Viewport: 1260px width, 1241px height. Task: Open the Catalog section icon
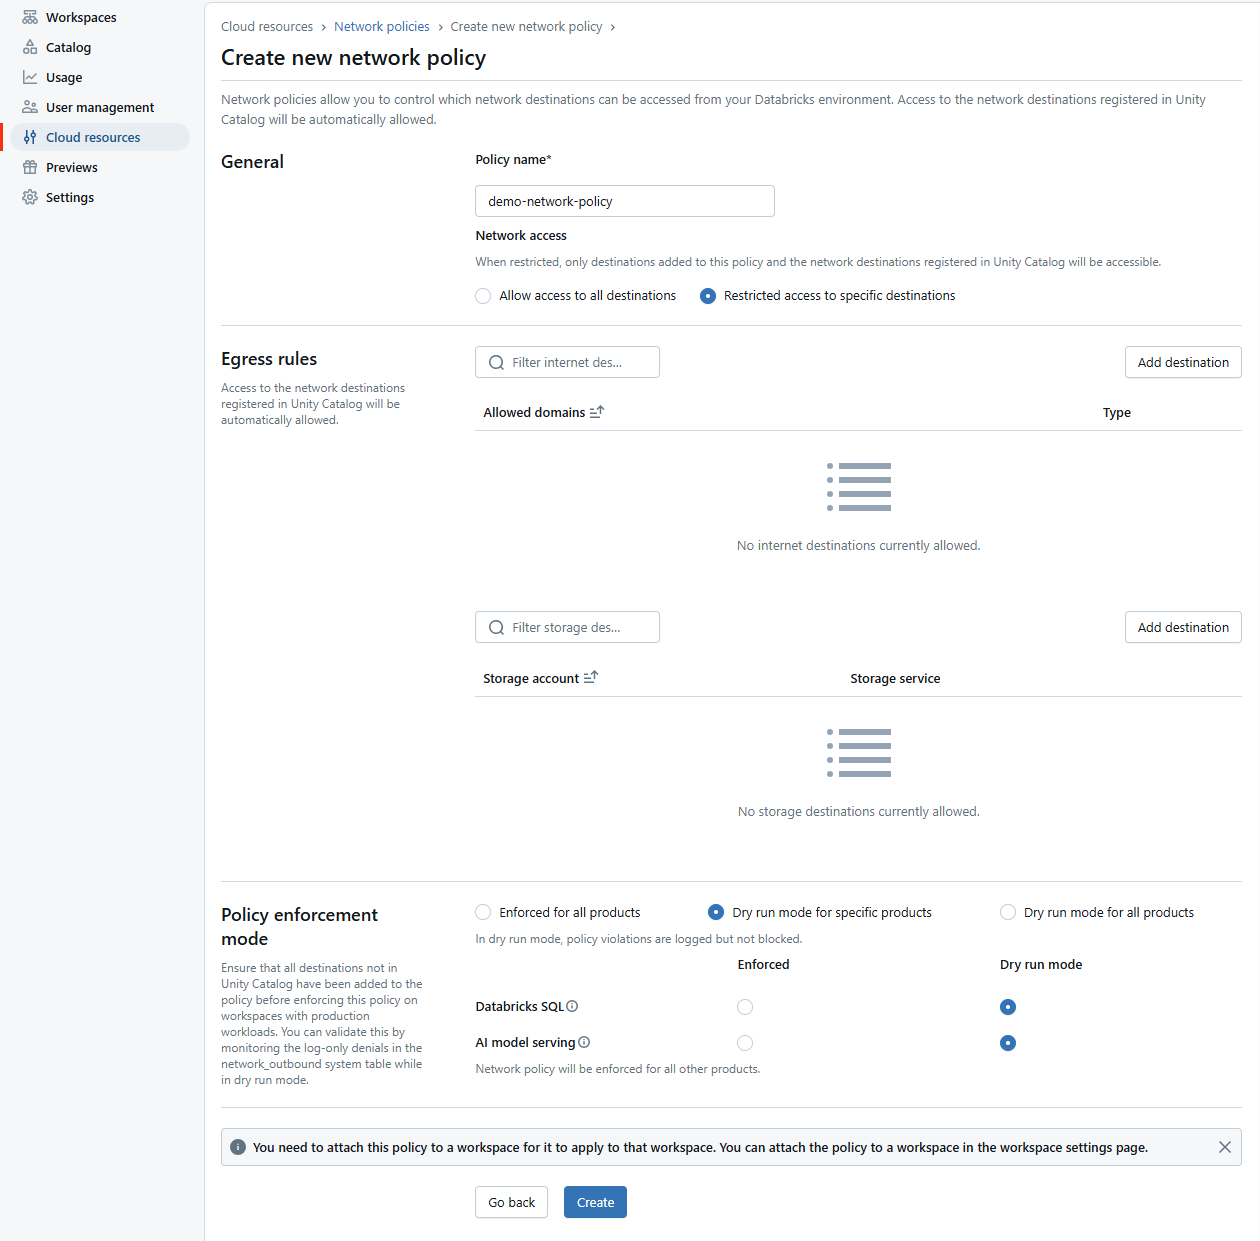point(29,47)
